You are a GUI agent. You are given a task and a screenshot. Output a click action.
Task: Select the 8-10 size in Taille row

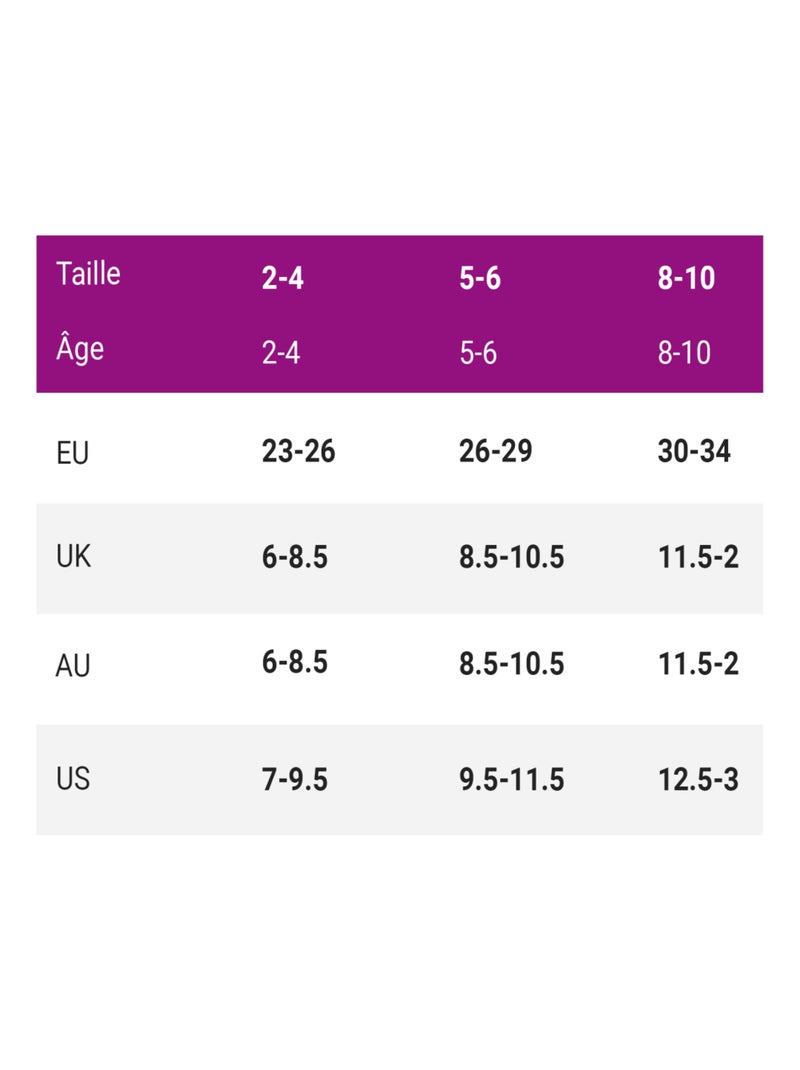click(x=686, y=279)
